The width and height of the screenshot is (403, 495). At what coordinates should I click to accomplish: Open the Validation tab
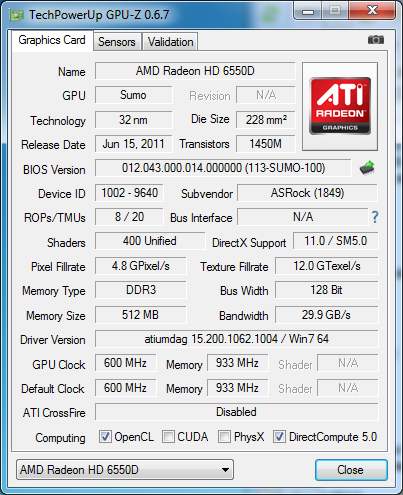170,42
